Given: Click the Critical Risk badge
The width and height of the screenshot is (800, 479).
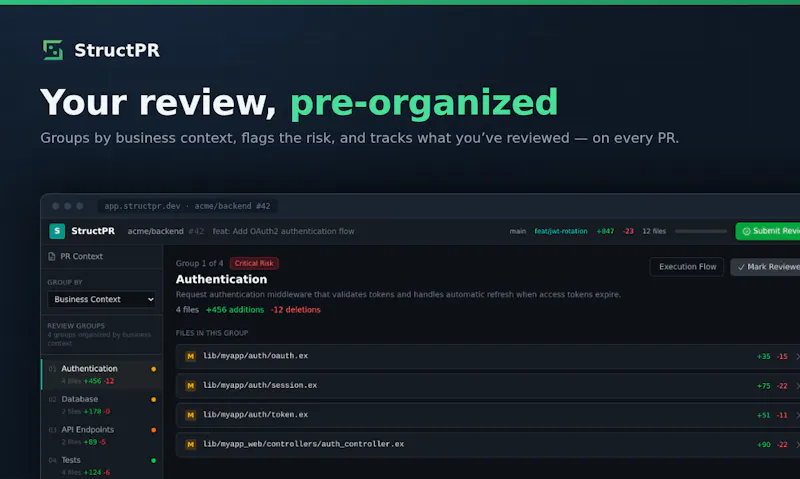Looking at the screenshot, I should (x=254, y=263).
